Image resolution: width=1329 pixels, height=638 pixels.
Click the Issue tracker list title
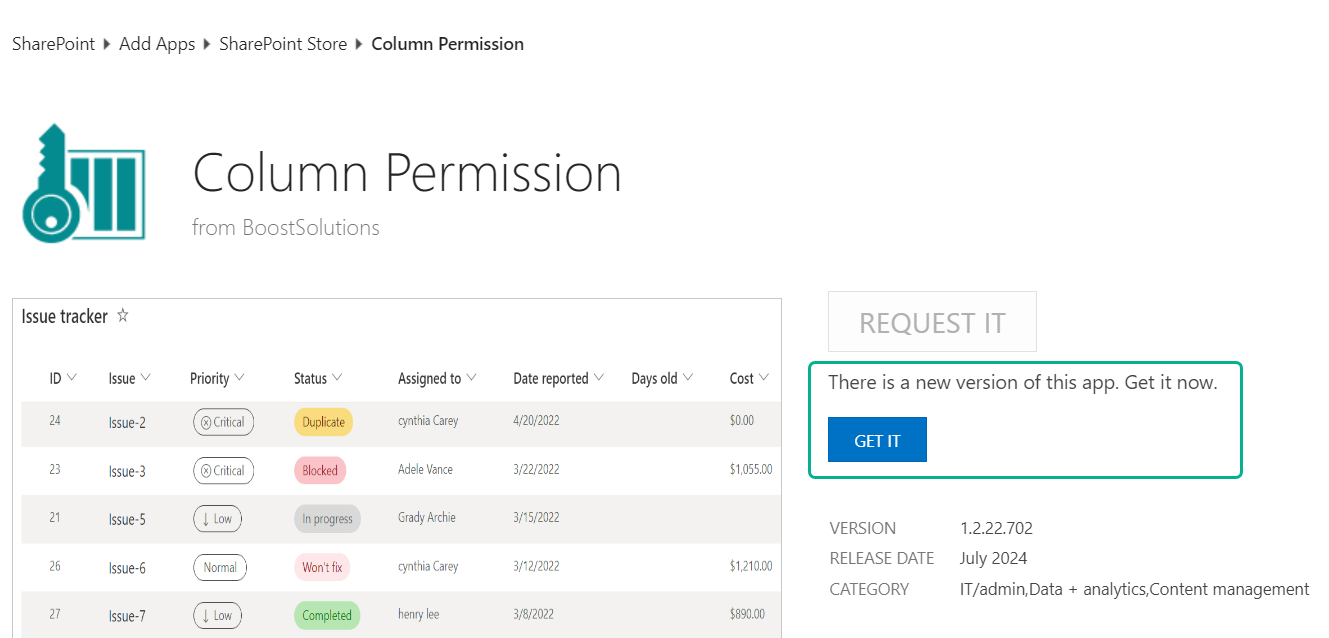[64, 316]
